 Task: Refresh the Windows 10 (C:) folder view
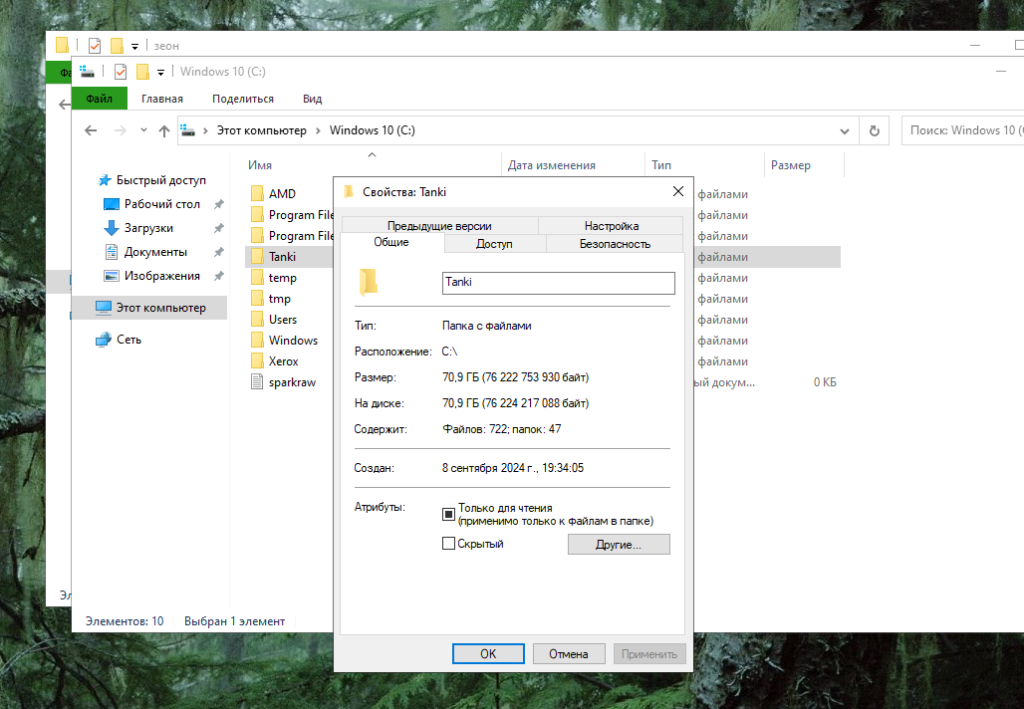click(x=874, y=131)
